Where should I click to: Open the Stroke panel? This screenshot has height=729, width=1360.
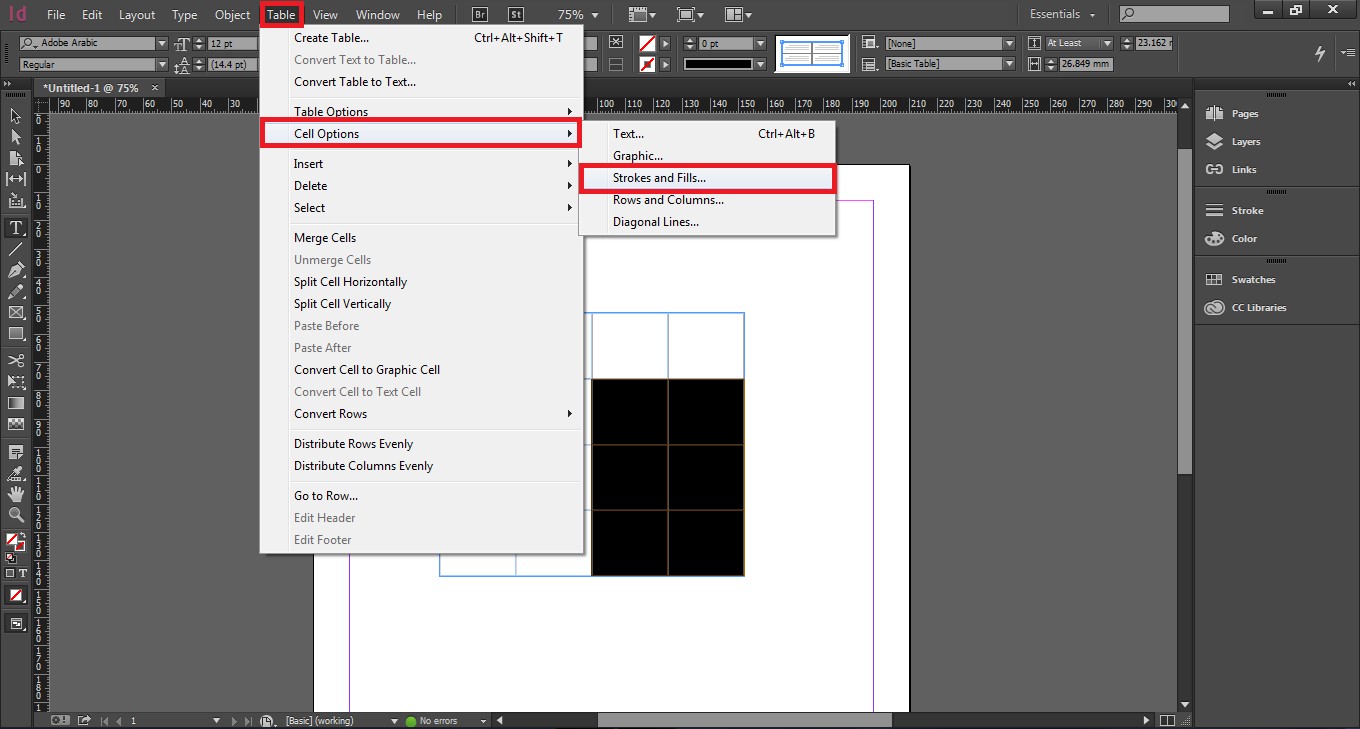pyautogui.click(x=1245, y=211)
